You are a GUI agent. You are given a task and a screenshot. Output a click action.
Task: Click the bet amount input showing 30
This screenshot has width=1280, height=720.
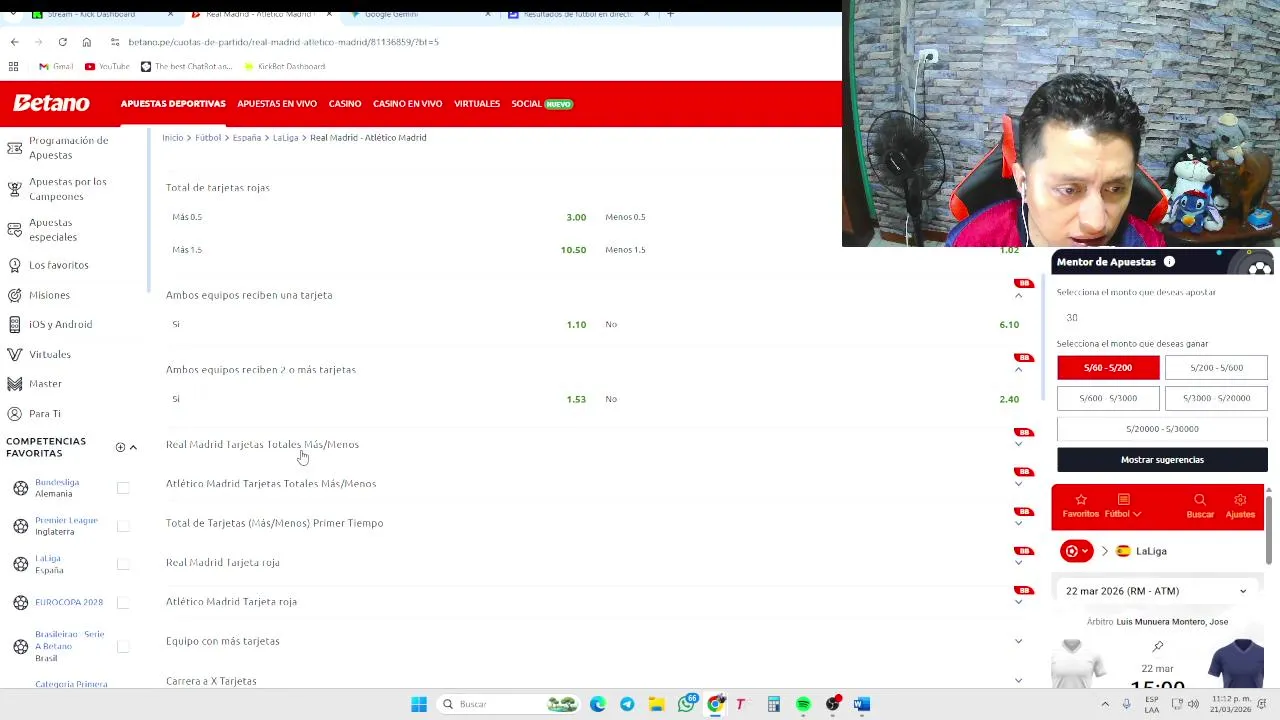pos(1162,318)
